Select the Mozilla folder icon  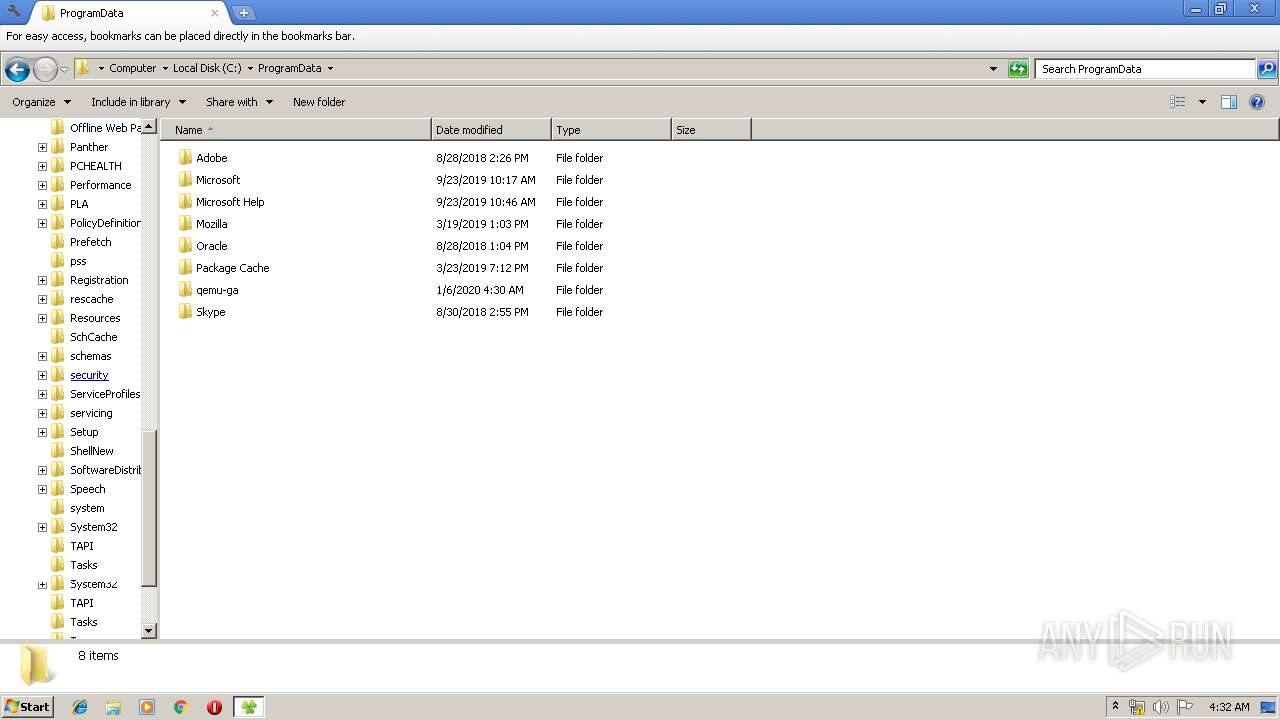(x=185, y=224)
